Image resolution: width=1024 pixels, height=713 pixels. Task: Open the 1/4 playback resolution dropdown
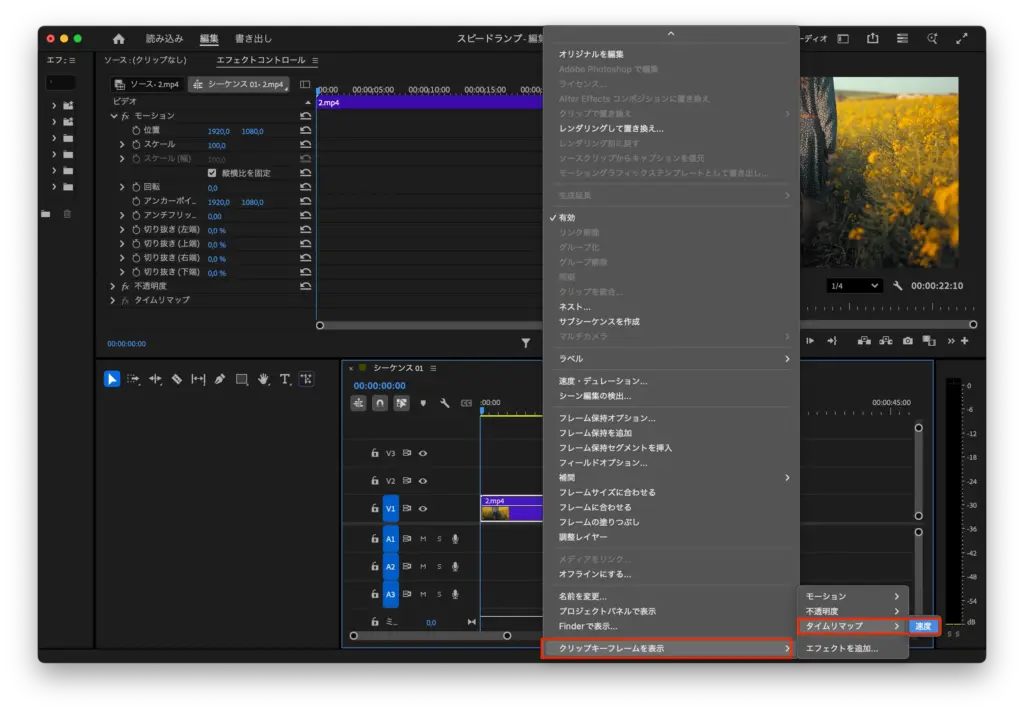pos(854,286)
